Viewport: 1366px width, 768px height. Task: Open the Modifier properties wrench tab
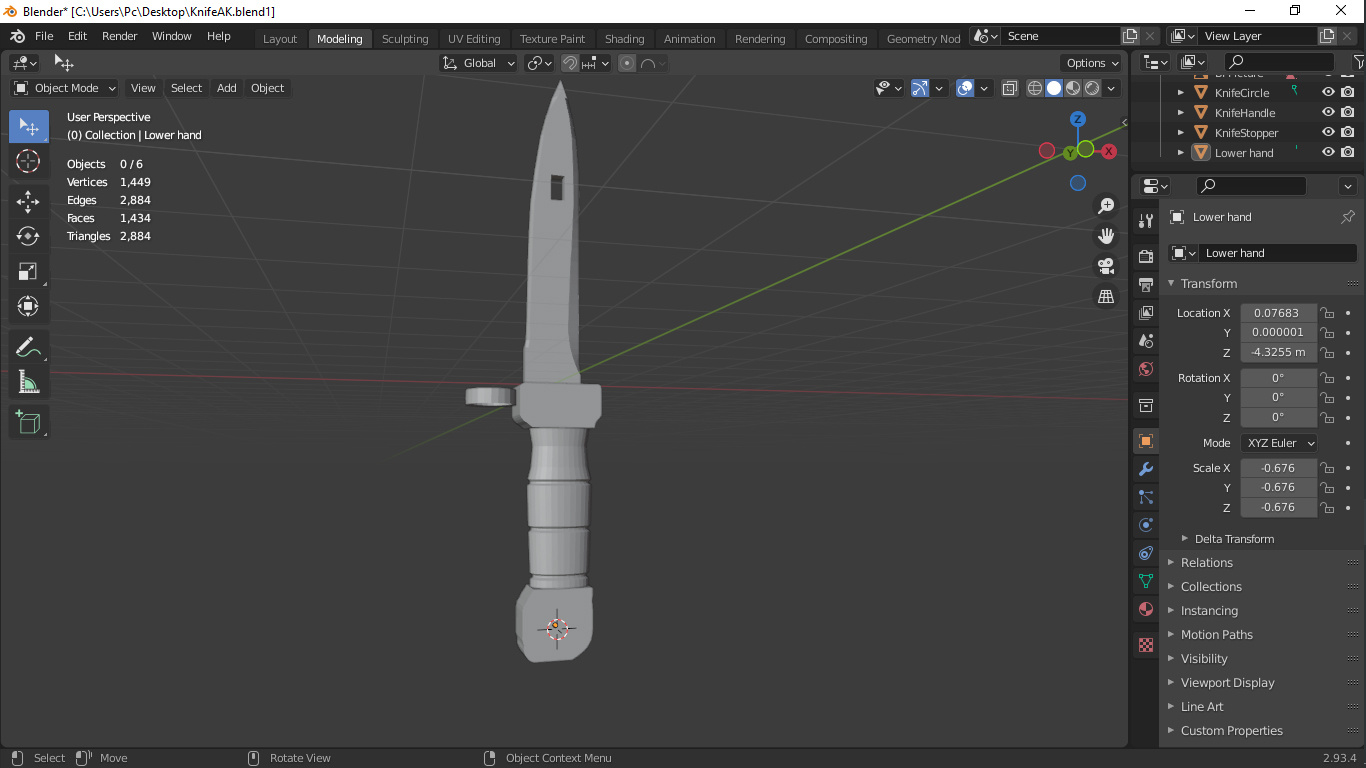pyautogui.click(x=1146, y=469)
